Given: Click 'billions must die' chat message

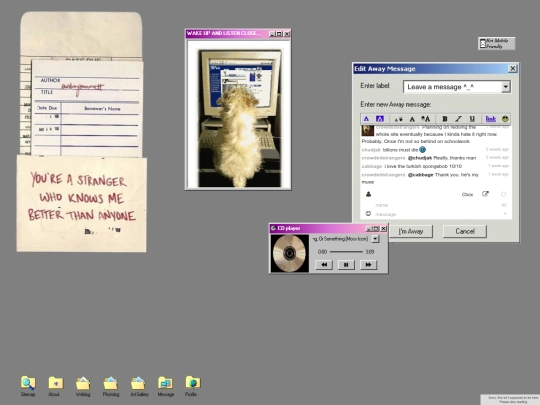Looking at the screenshot, I should pyautogui.click(x=400, y=150).
